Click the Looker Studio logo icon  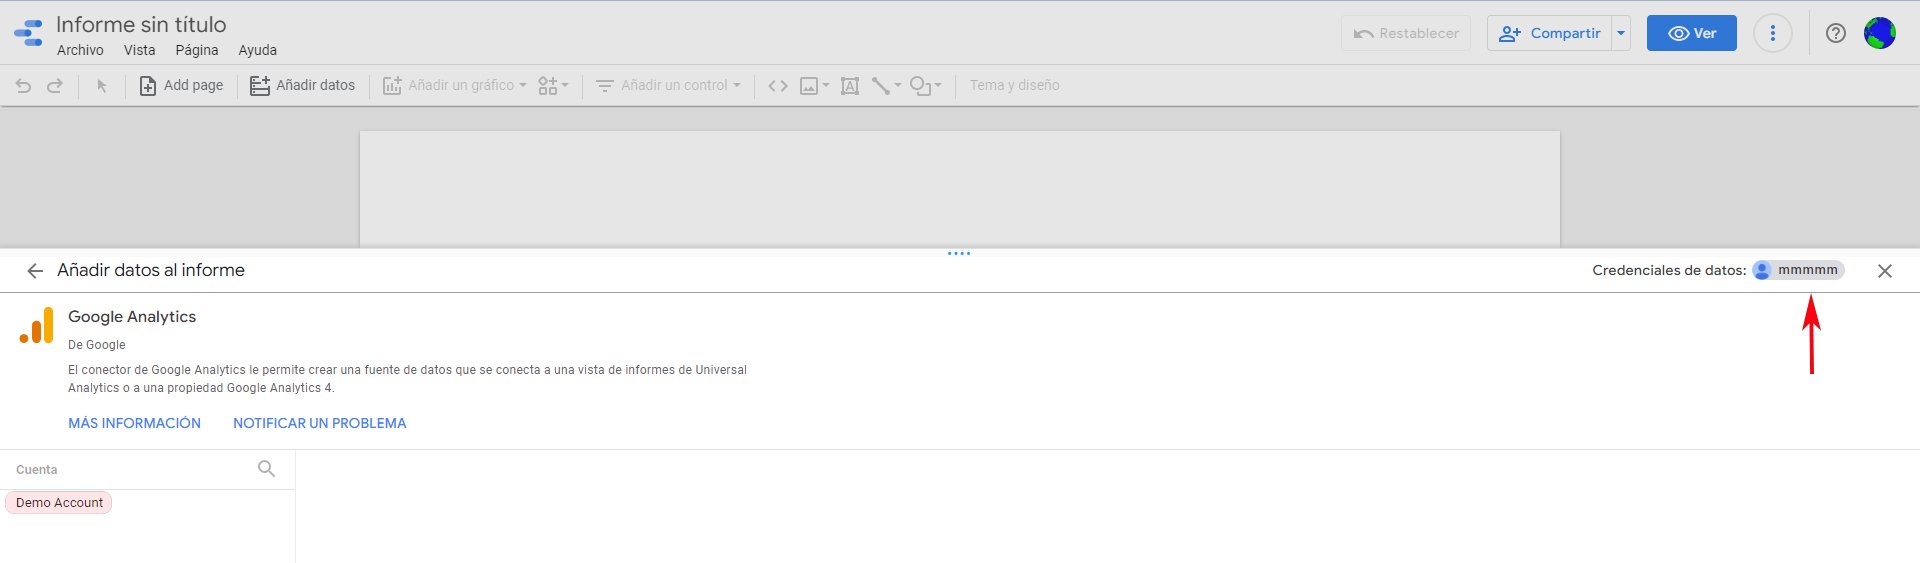pos(29,33)
